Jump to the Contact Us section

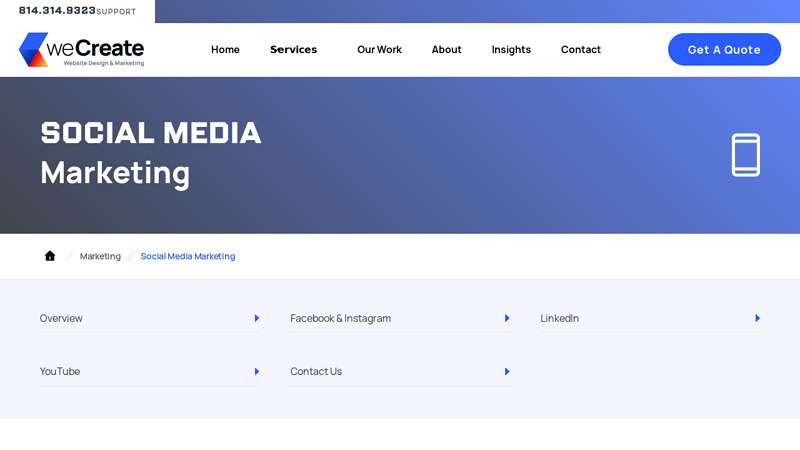pyautogui.click(x=399, y=371)
